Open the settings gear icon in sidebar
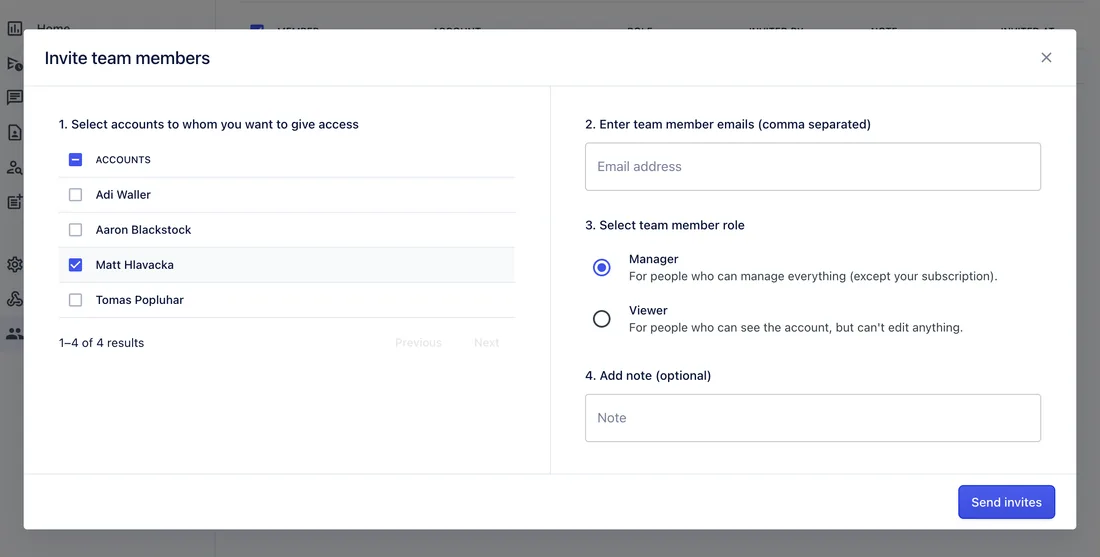The image size is (1100, 557). tap(15, 264)
